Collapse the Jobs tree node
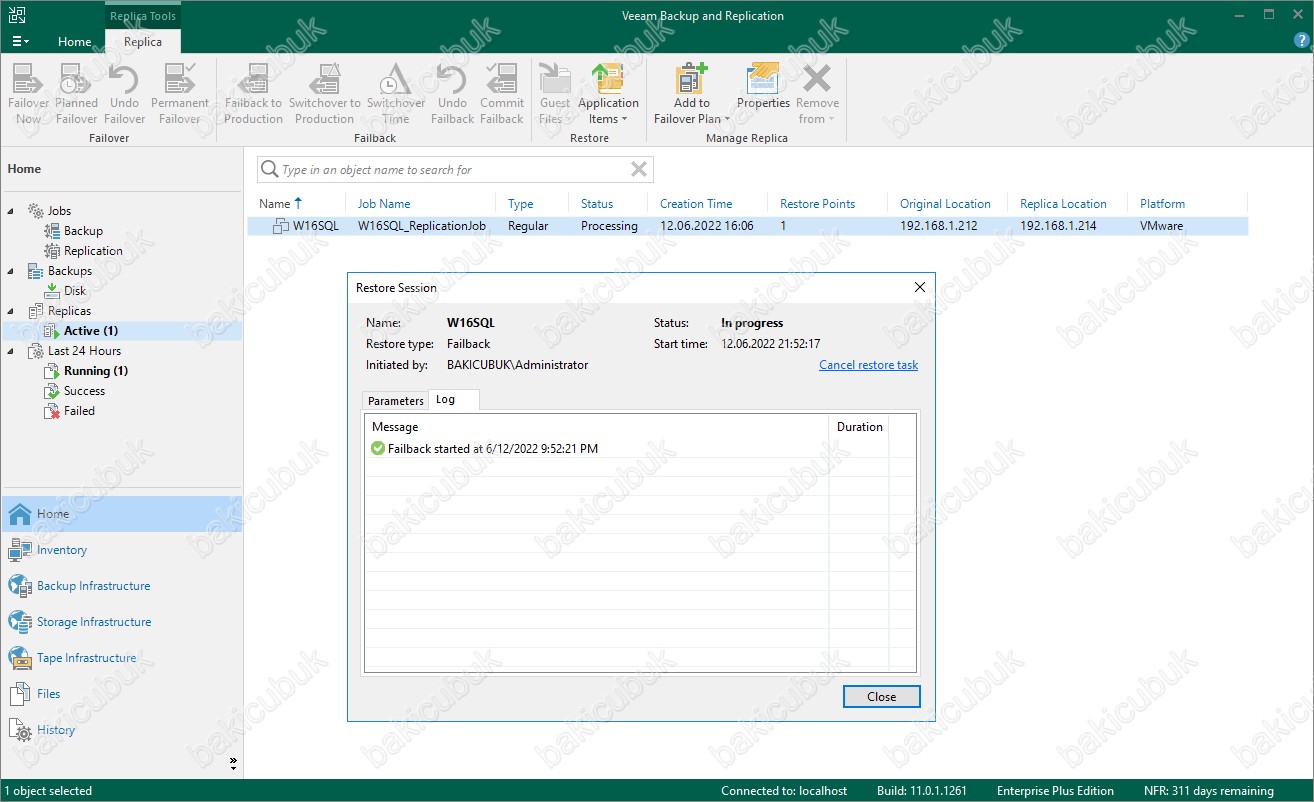Image resolution: width=1314 pixels, height=802 pixels. click(11, 211)
